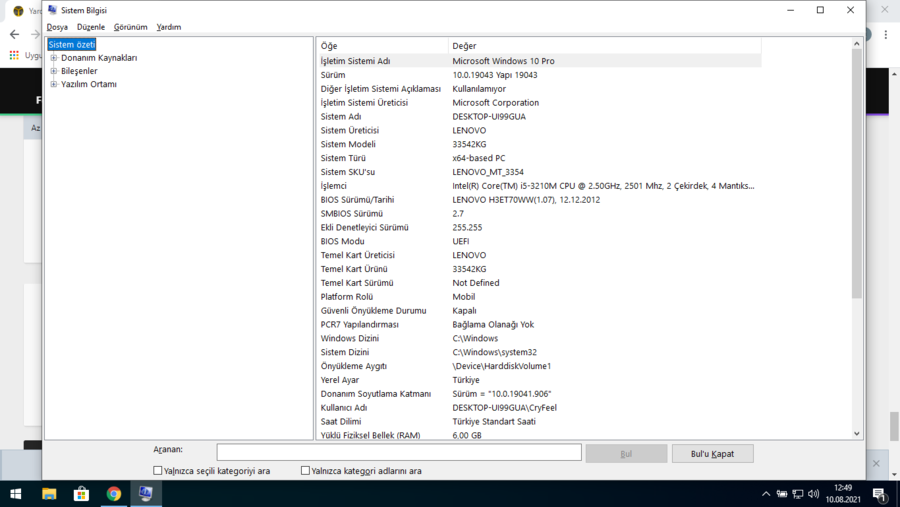The width and height of the screenshot is (900, 507).
Task: Click the details list scroll up arrow
Action: 856,44
